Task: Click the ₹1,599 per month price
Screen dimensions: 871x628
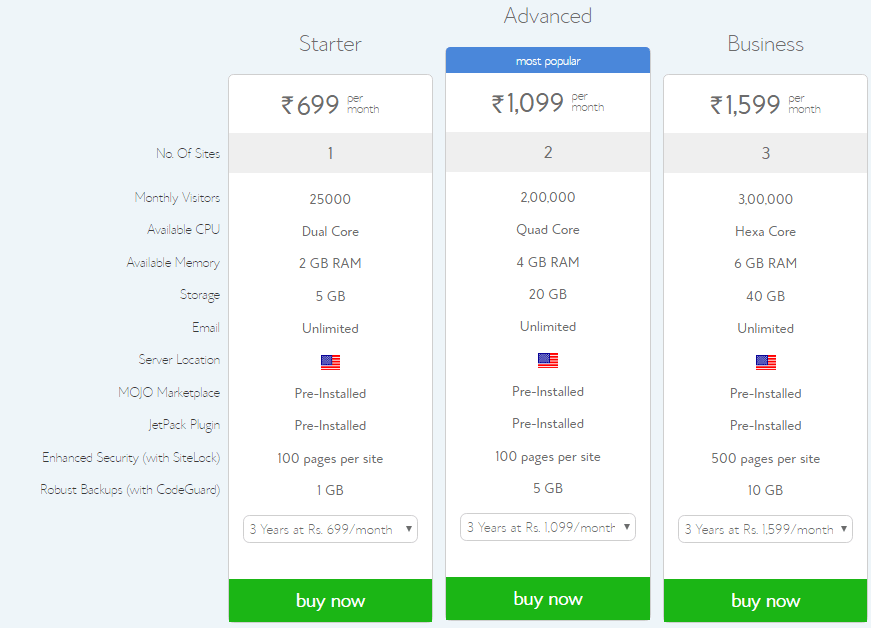Action: [766, 104]
